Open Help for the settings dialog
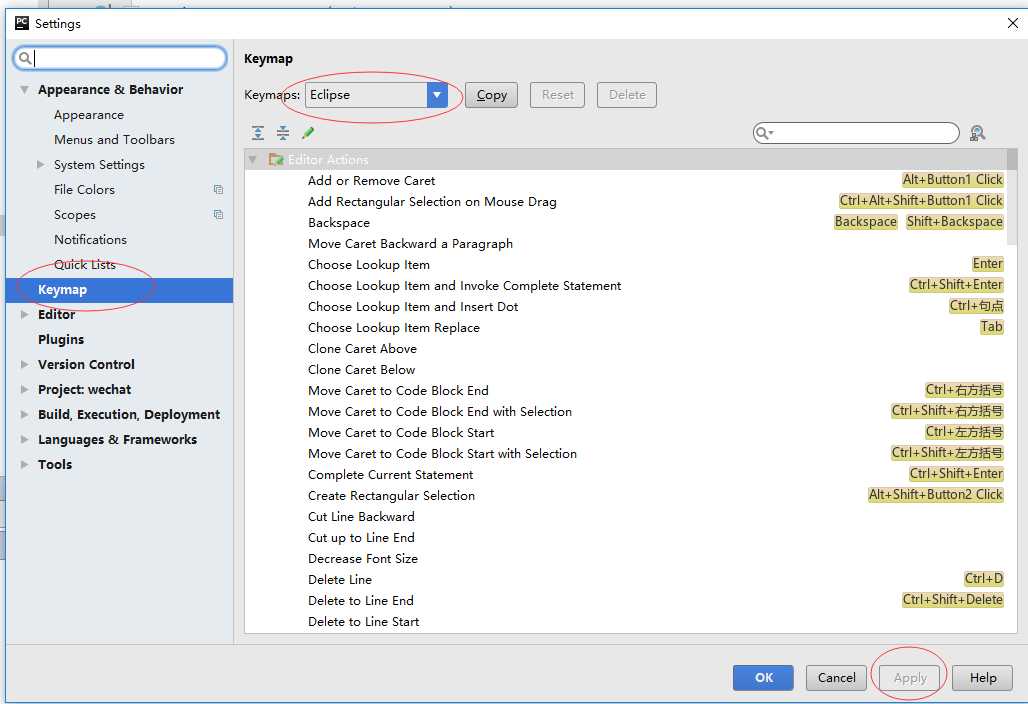Screen dimensions: 1028x704 (x=983, y=678)
